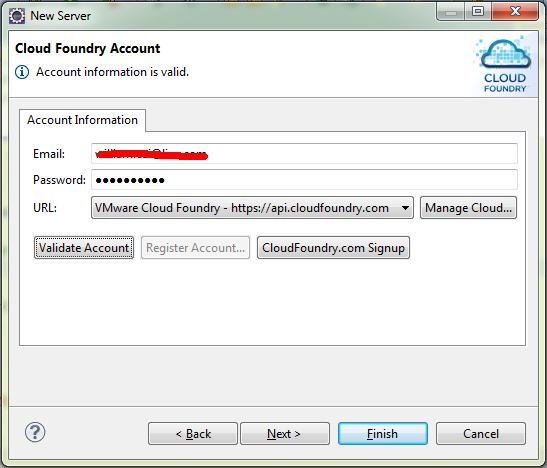Open the CloudFoundry.com Signup page

click(333, 248)
